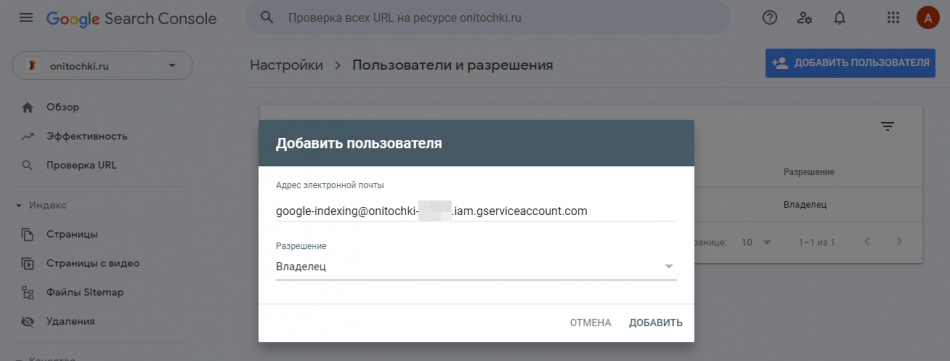This screenshot has width=950, height=361.
Task: Click the Добавить пользователя dialog title
Action: coord(359,144)
